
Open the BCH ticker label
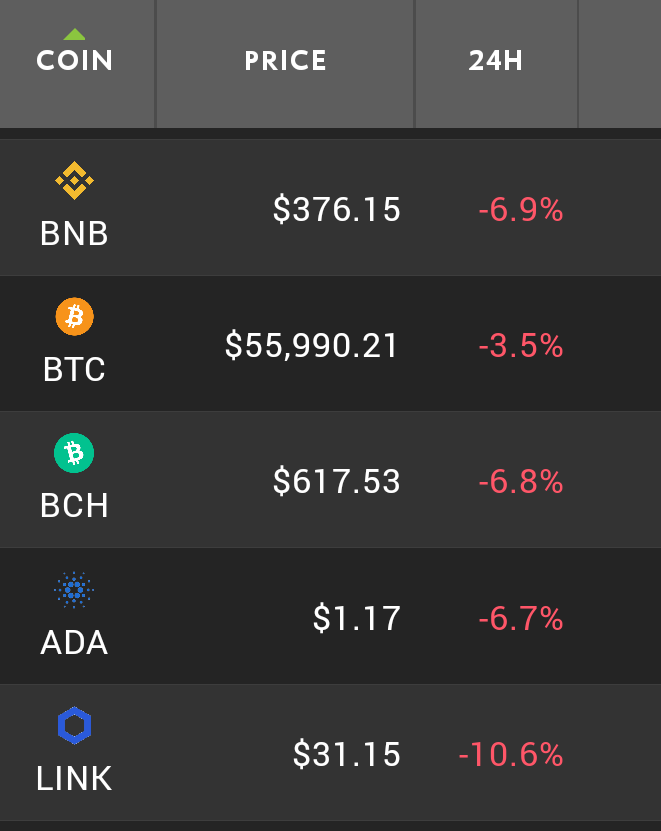[74, 506]
